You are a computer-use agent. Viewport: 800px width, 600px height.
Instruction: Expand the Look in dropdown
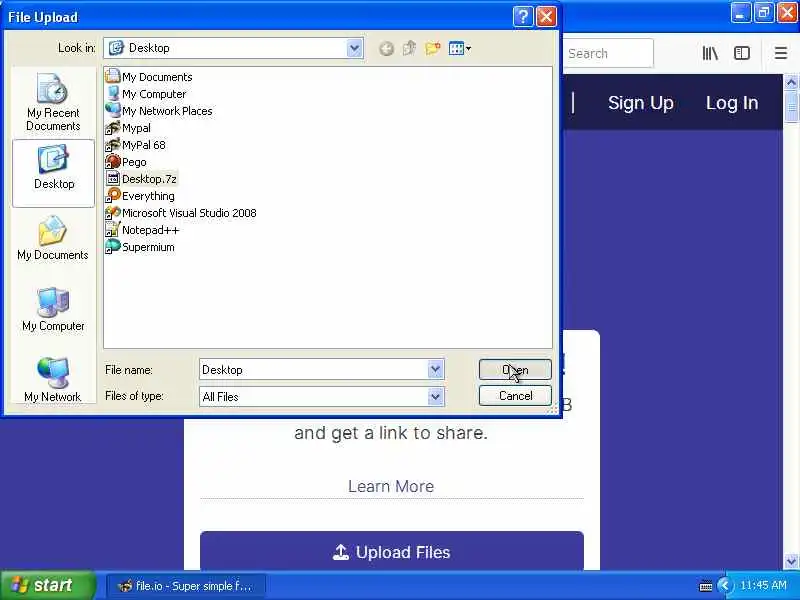[x=355, y=48]
